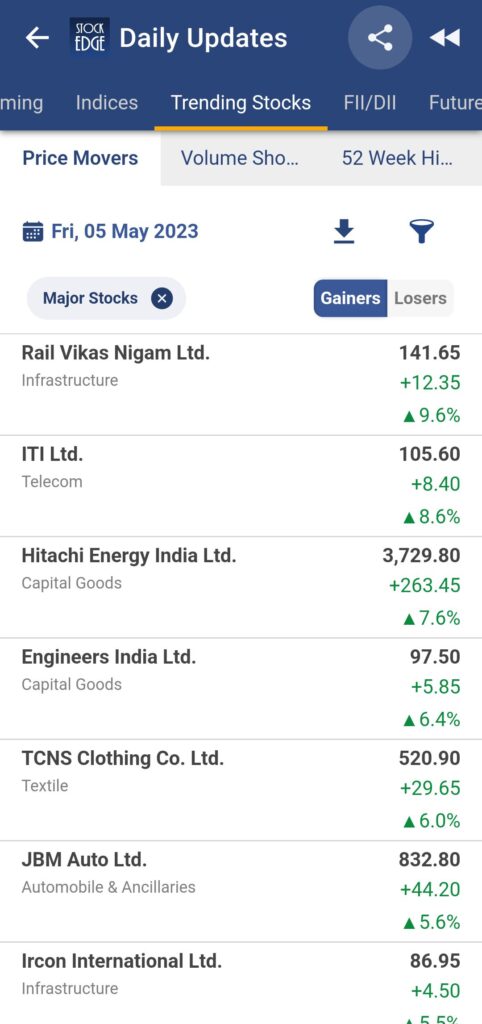The image size is (482, 1024).
Task: Download the price movers list
Action: tap(344, 232)
